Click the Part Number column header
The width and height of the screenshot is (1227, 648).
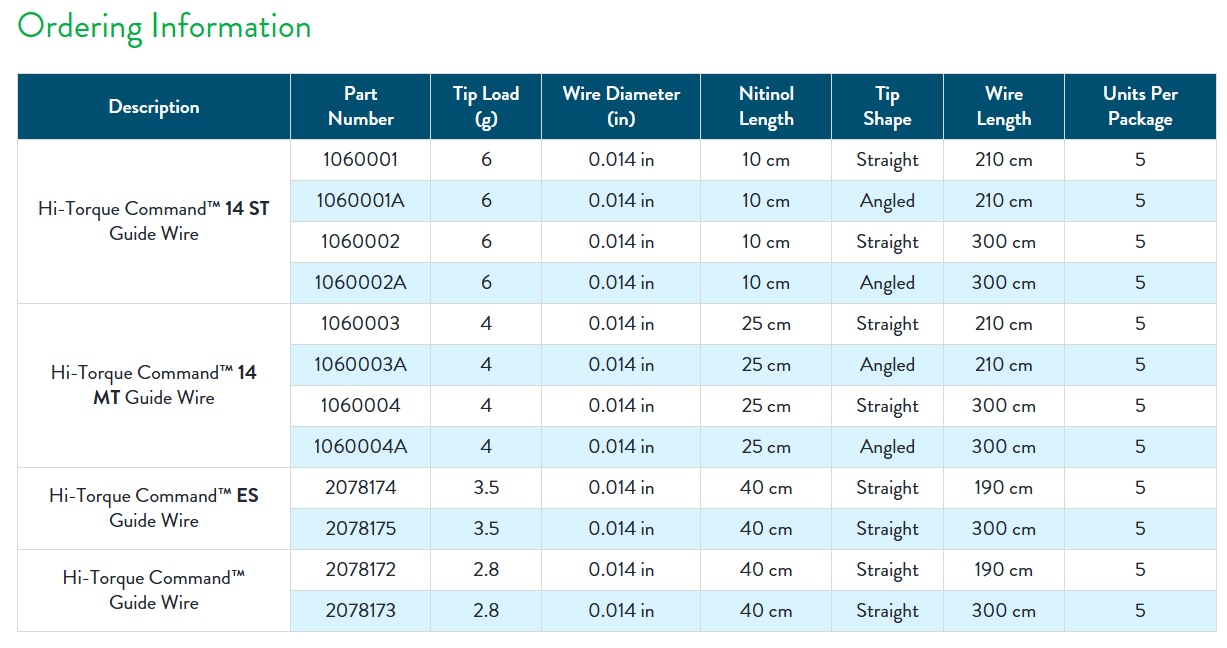(361, 106)
